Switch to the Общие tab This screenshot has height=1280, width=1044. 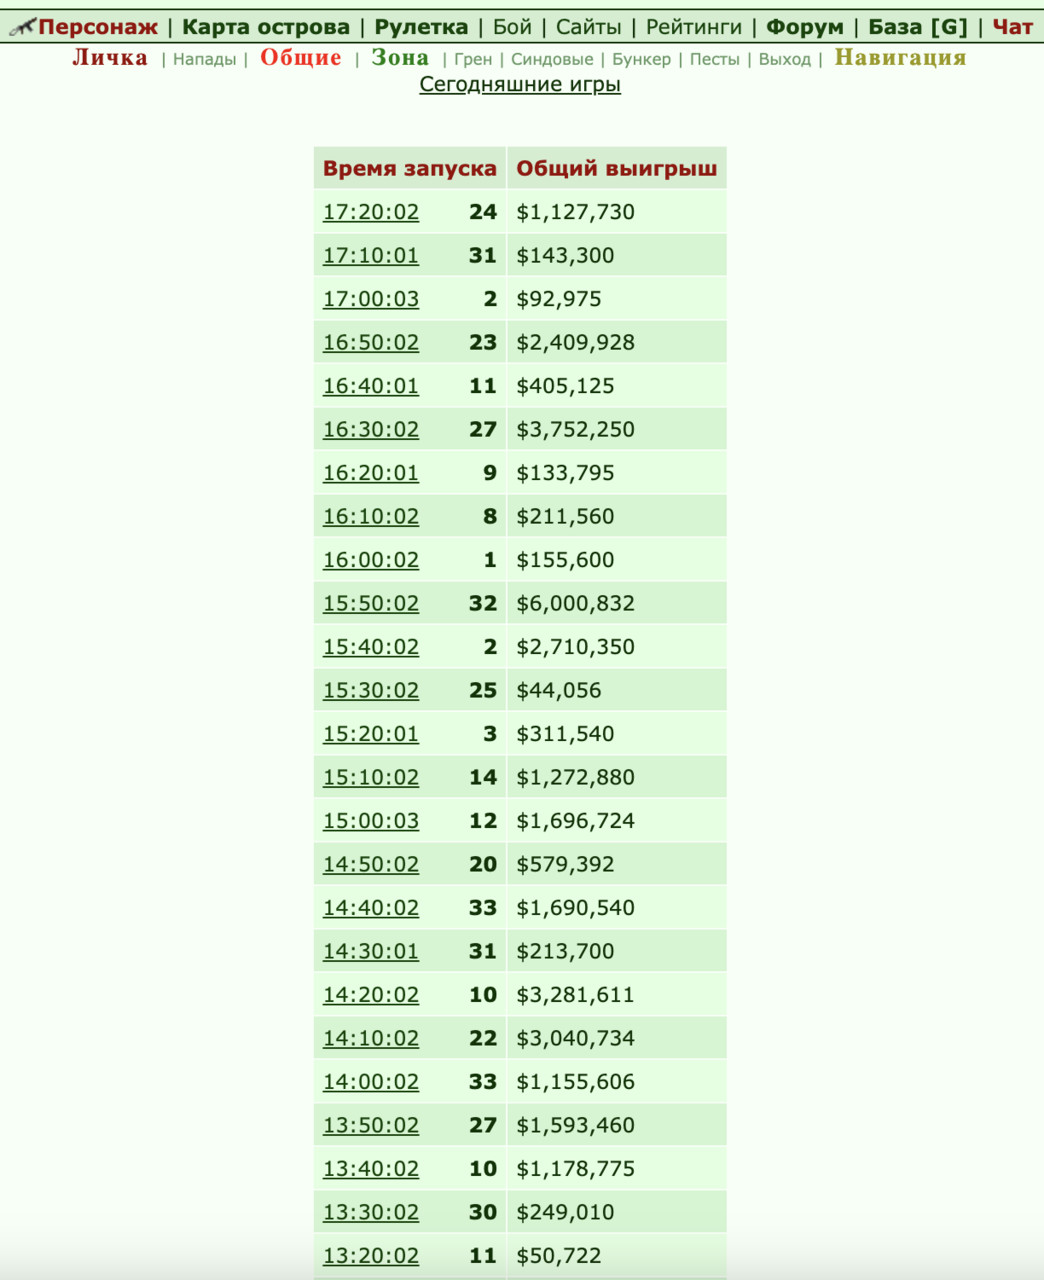(x=301, y=58)
